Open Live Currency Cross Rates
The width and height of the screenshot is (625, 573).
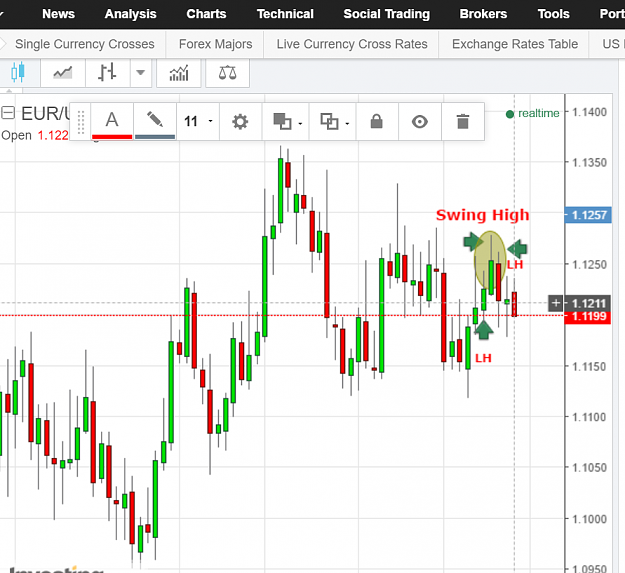(352, 44)
